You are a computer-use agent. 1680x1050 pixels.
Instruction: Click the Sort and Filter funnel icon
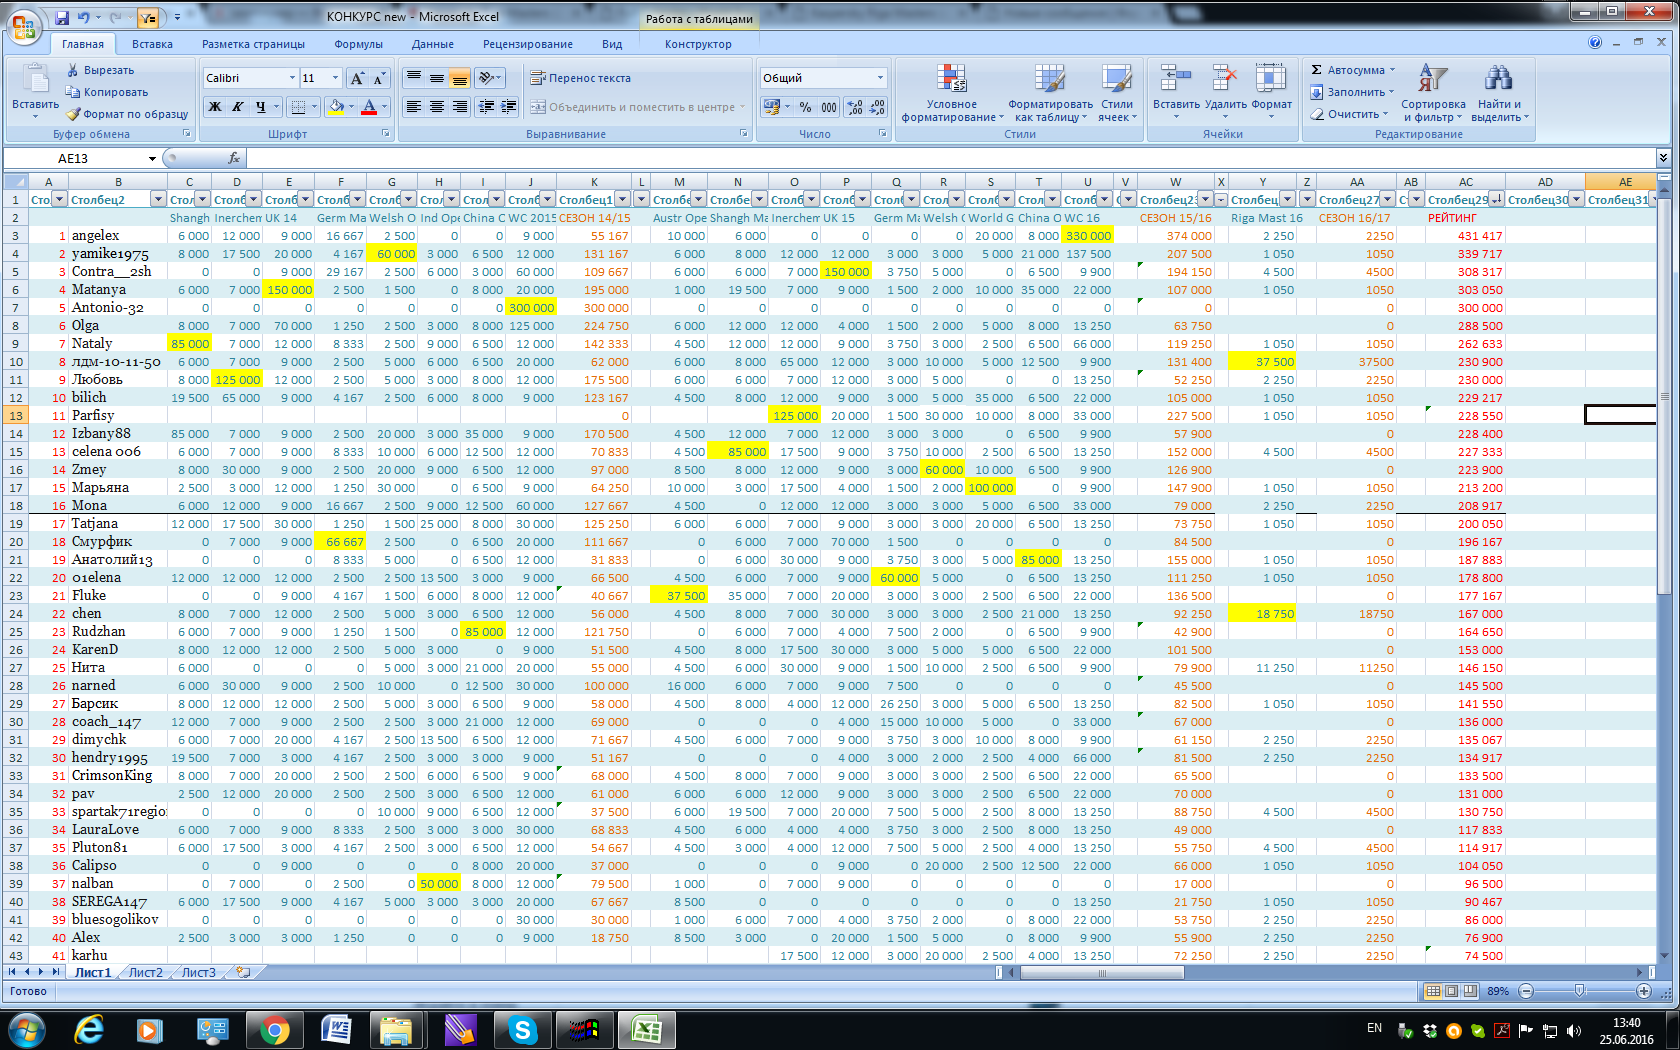1433,79
